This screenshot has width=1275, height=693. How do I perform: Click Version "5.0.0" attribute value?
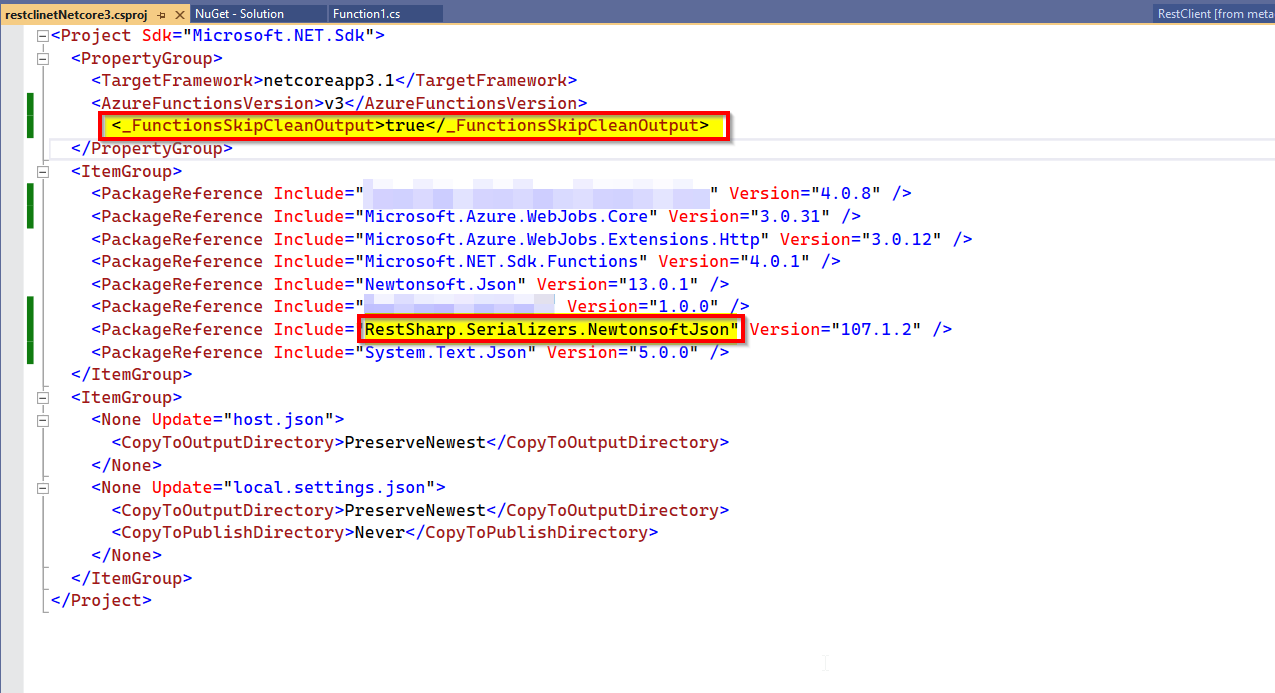pos(663,352)
